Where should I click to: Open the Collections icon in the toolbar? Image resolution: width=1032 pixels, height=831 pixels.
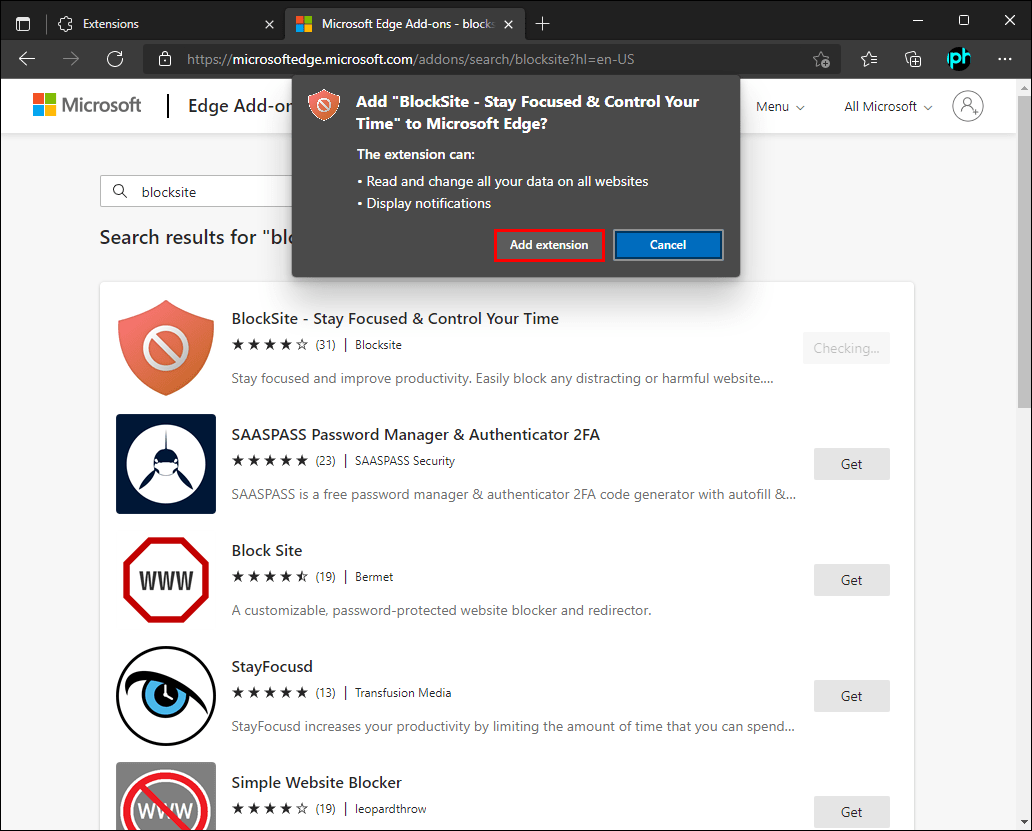911,59
